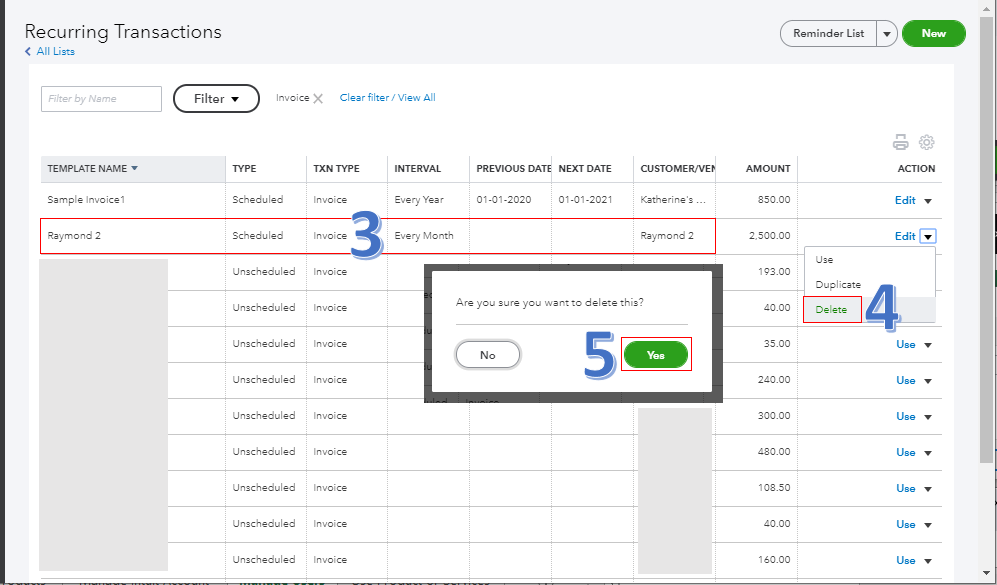This screenshot has width=997, height=585.
Task: Open the table settings gear icon
Action: (x=926, y=142)
